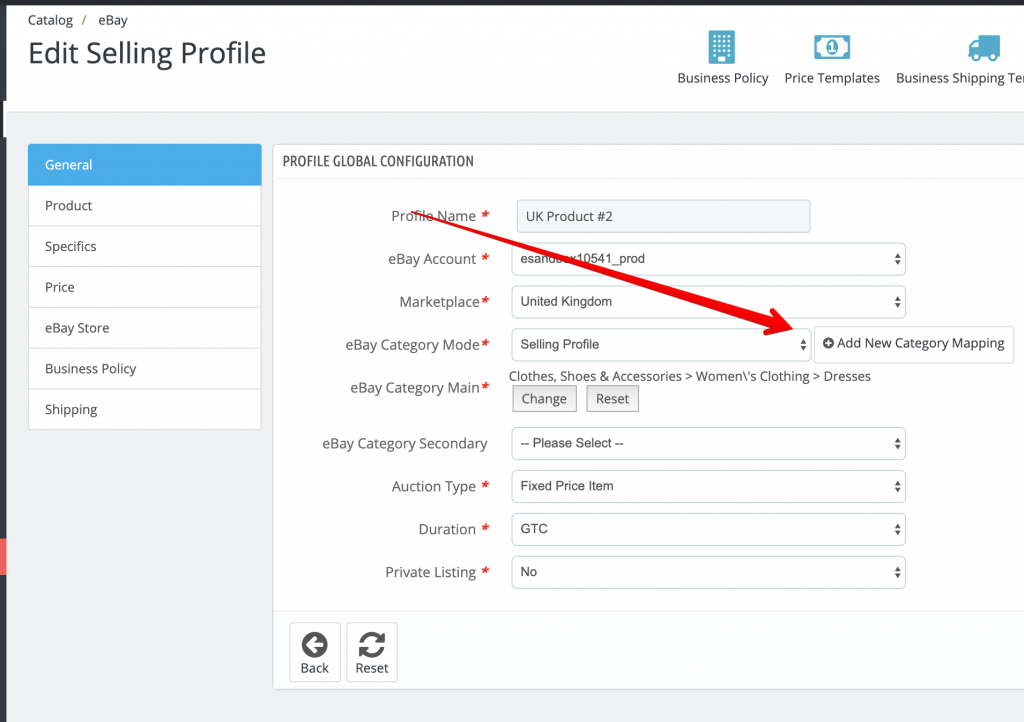
Task: Expand the eBay Category Mode dropdown
Action: [661, 345]
